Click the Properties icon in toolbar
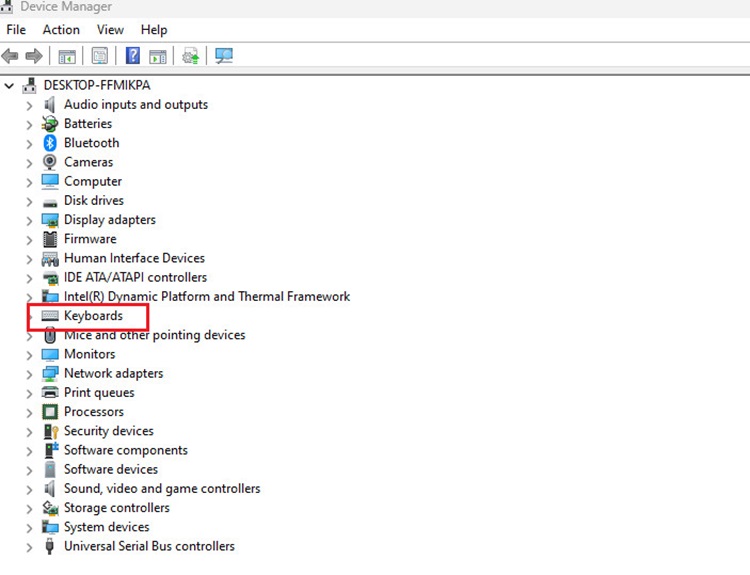The height and width of the screenshot is (575, 750). (x=100, y=56)
